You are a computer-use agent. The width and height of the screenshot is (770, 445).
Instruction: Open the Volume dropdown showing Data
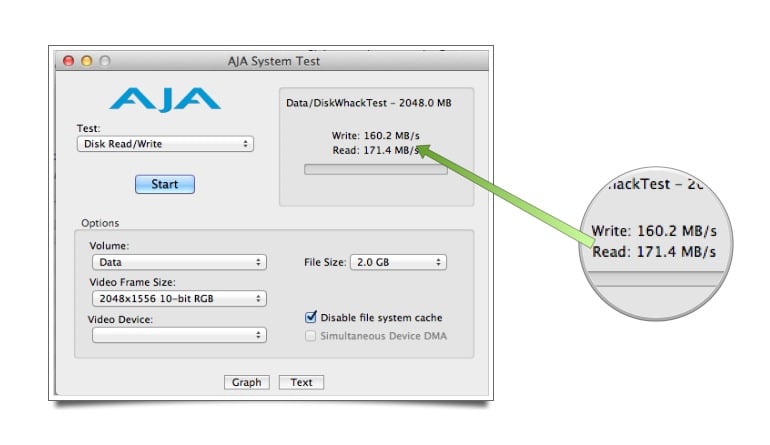179,262
